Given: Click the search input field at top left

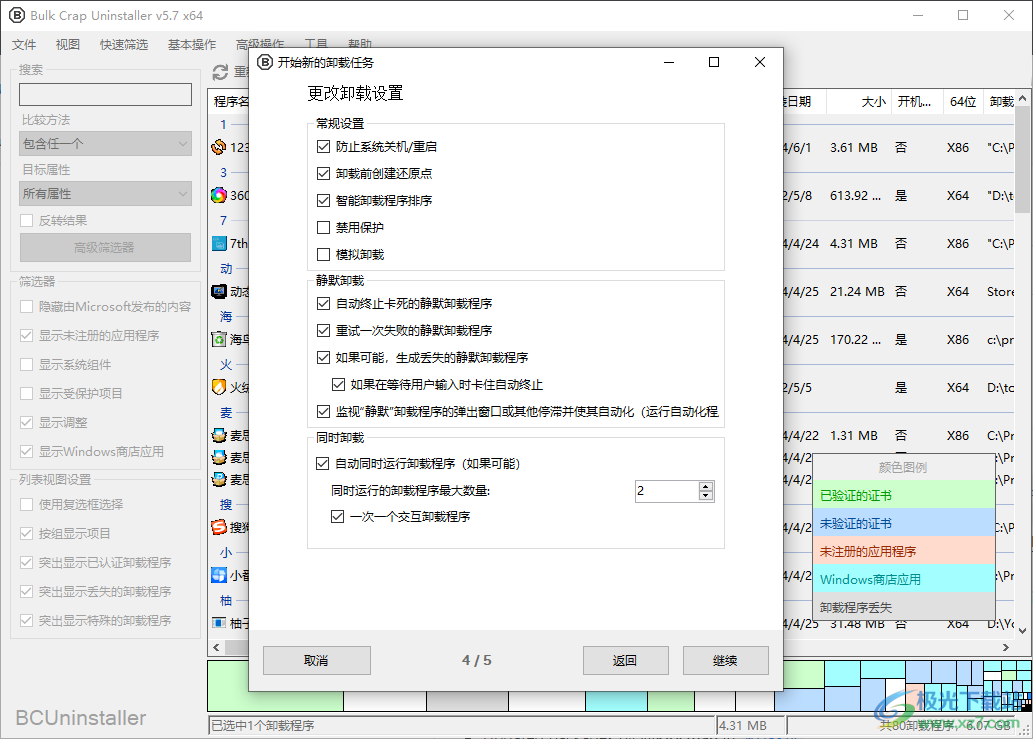Looking at the screenshot, I should 104,94.
